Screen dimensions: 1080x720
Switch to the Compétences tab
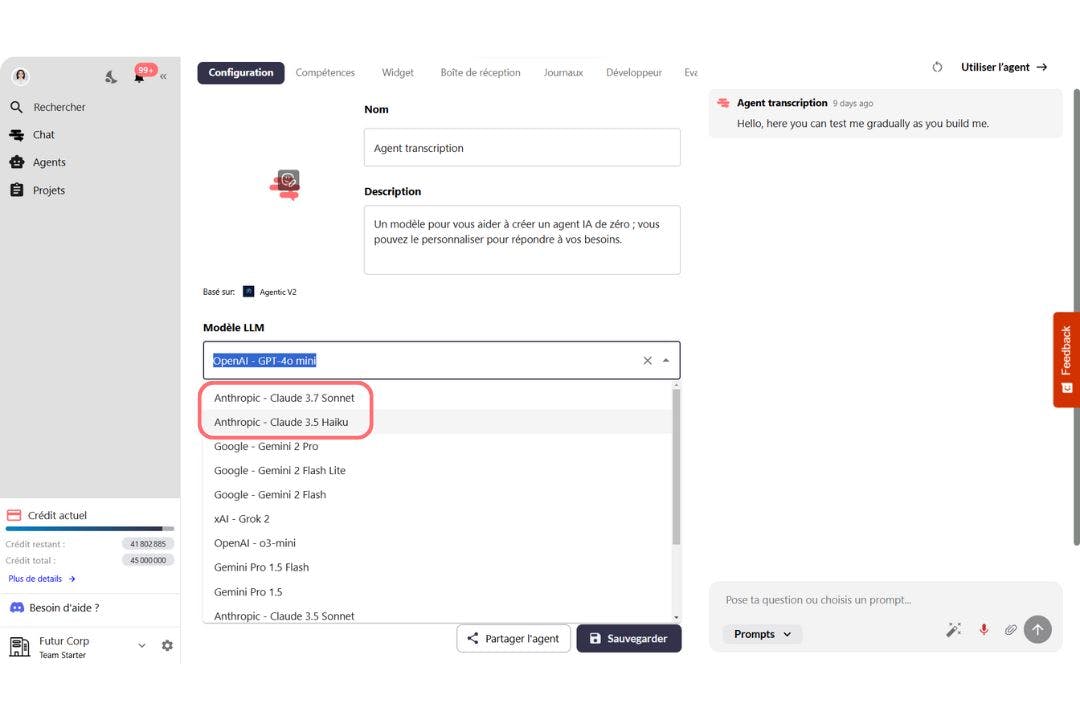[325, 72]
